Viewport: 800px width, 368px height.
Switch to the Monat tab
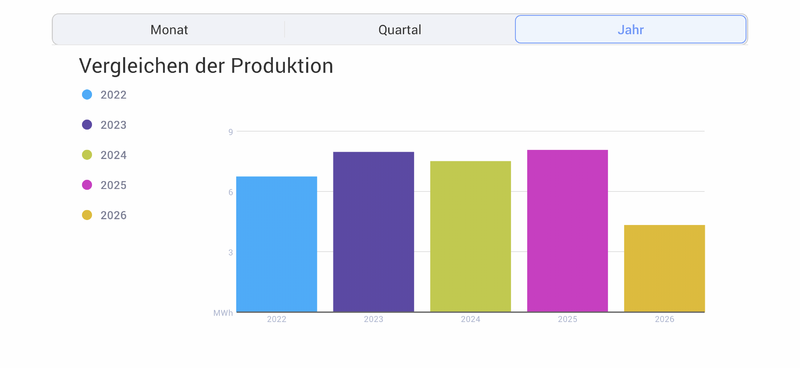(169, 30)
